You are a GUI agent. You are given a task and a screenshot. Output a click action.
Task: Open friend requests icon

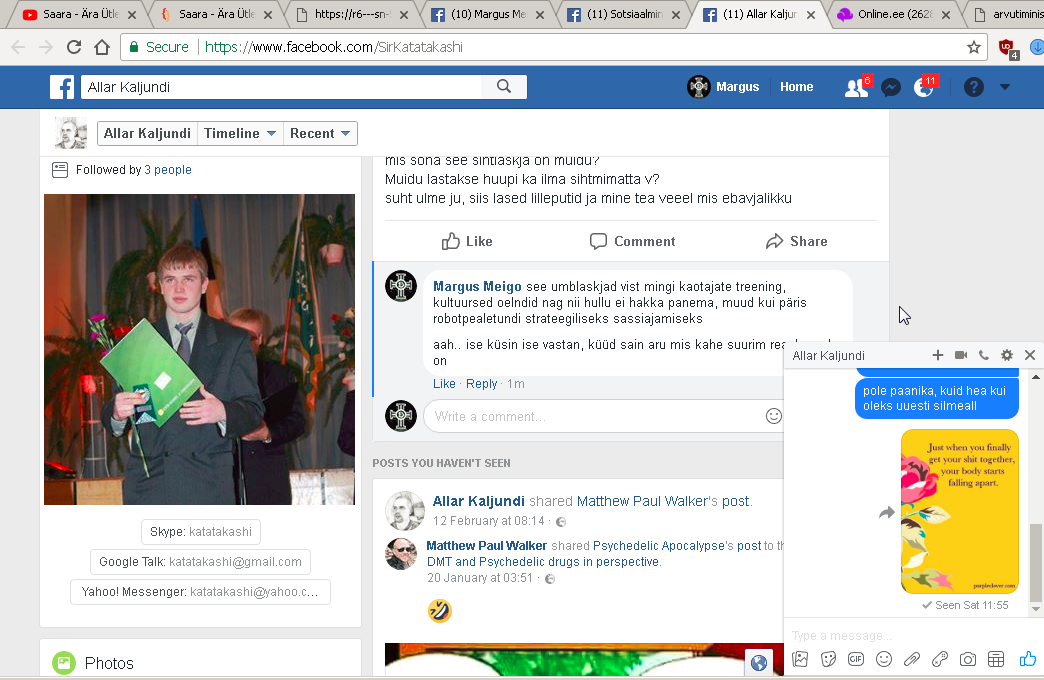pos(856,87)
